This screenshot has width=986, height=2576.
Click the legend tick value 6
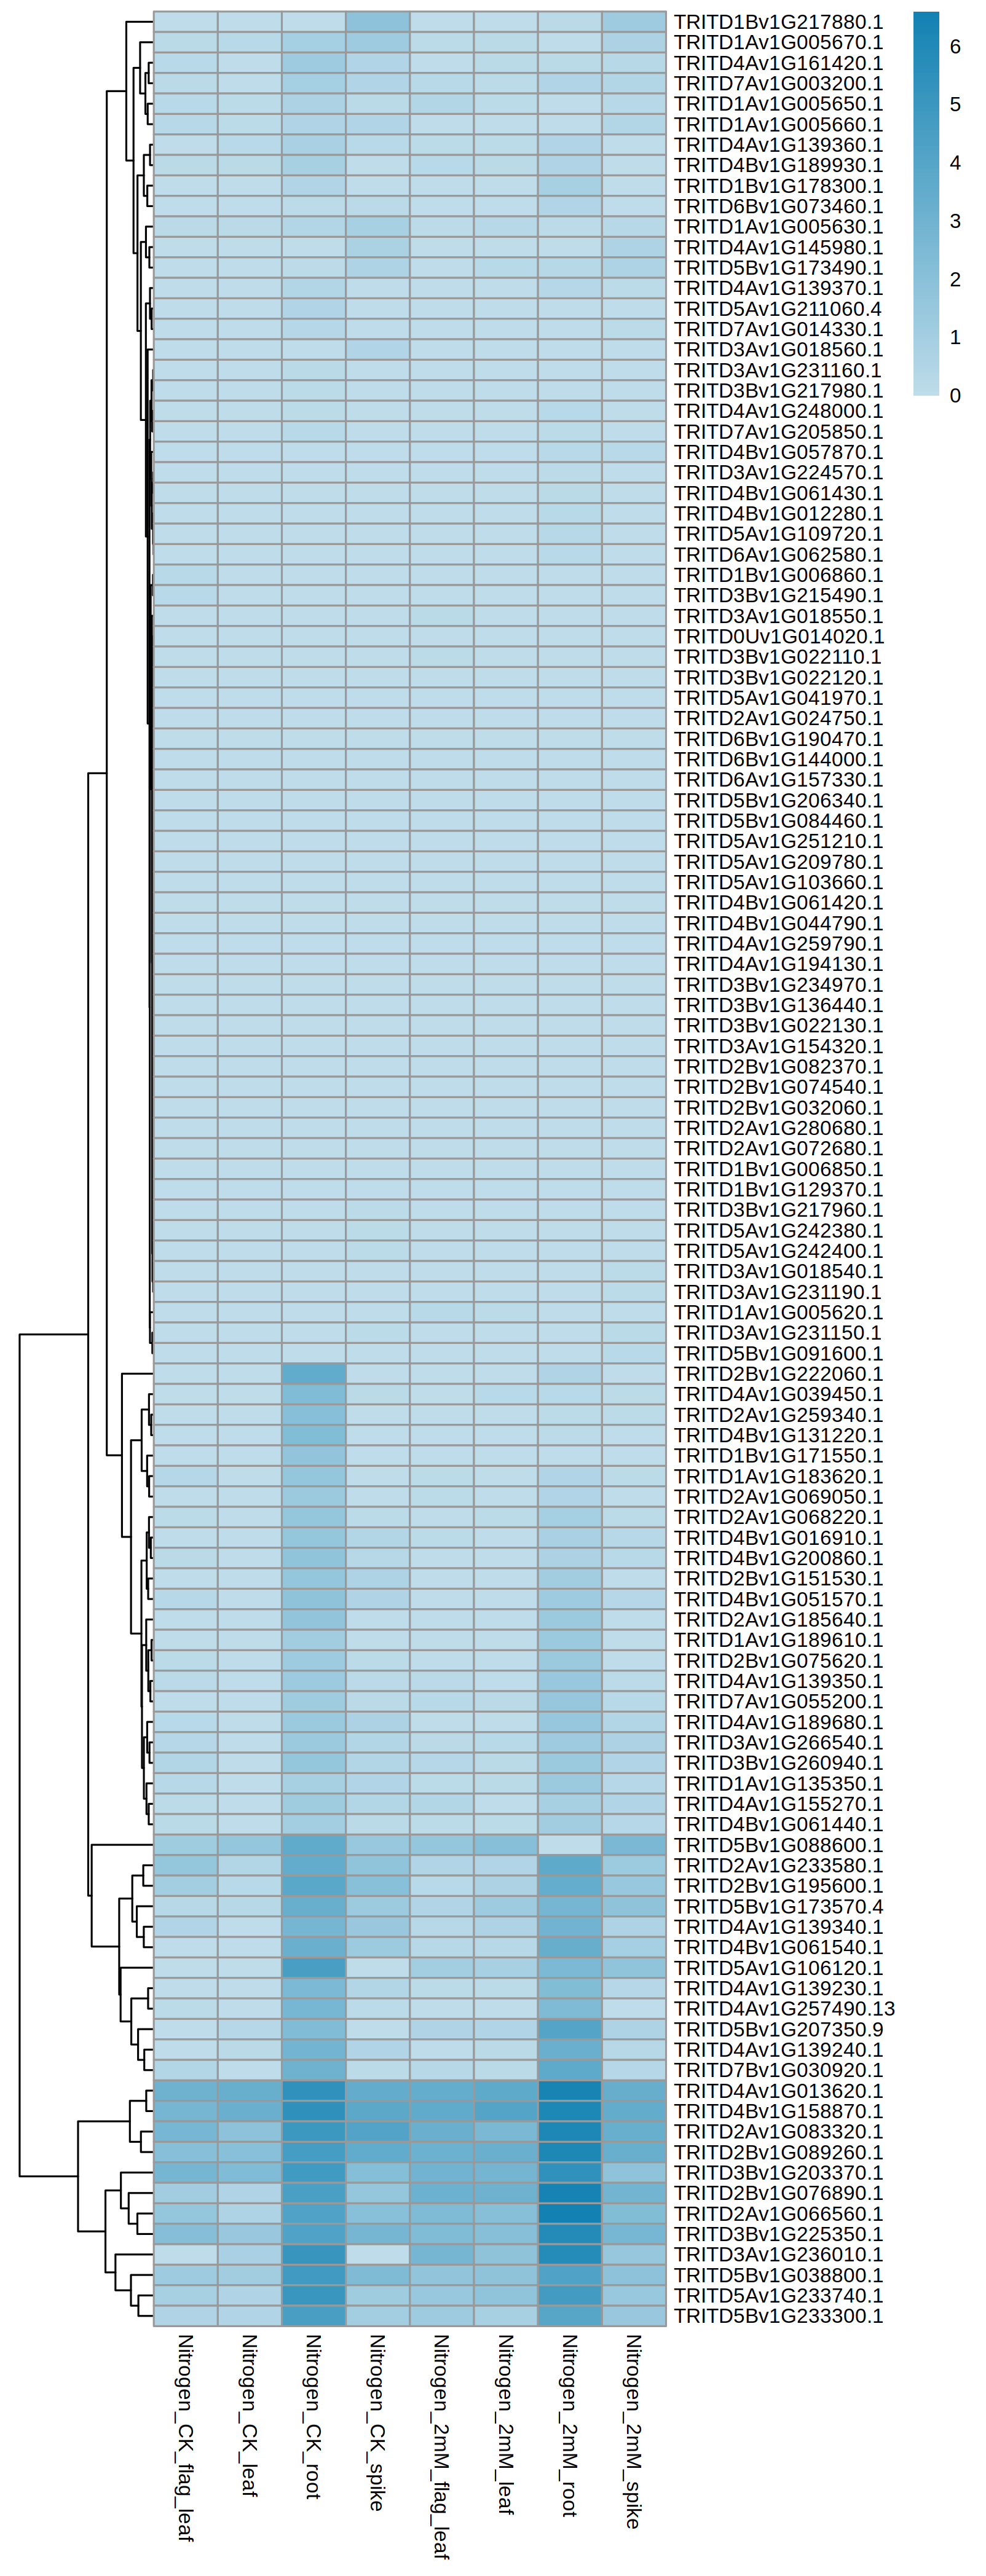click(x=955, y=47)
